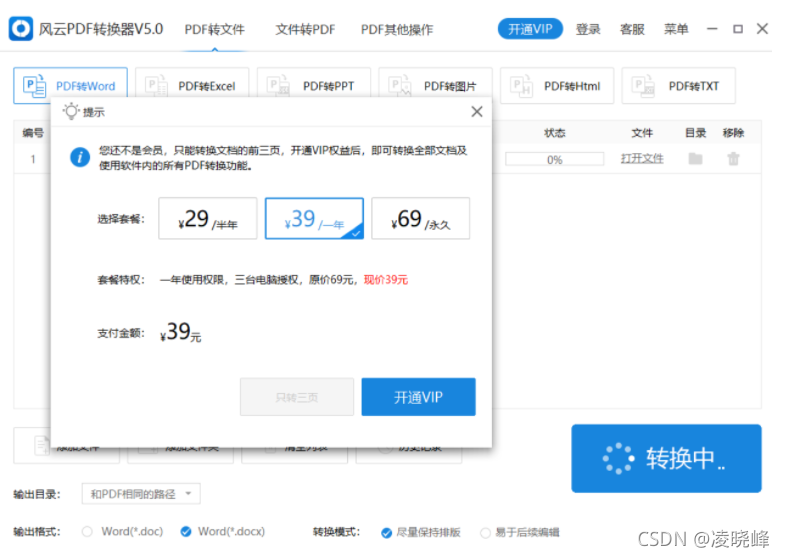785x557 pixels.
Task: Select the PDF转Html conversion option
Action: pyautogui.click(x=557, y=86)
